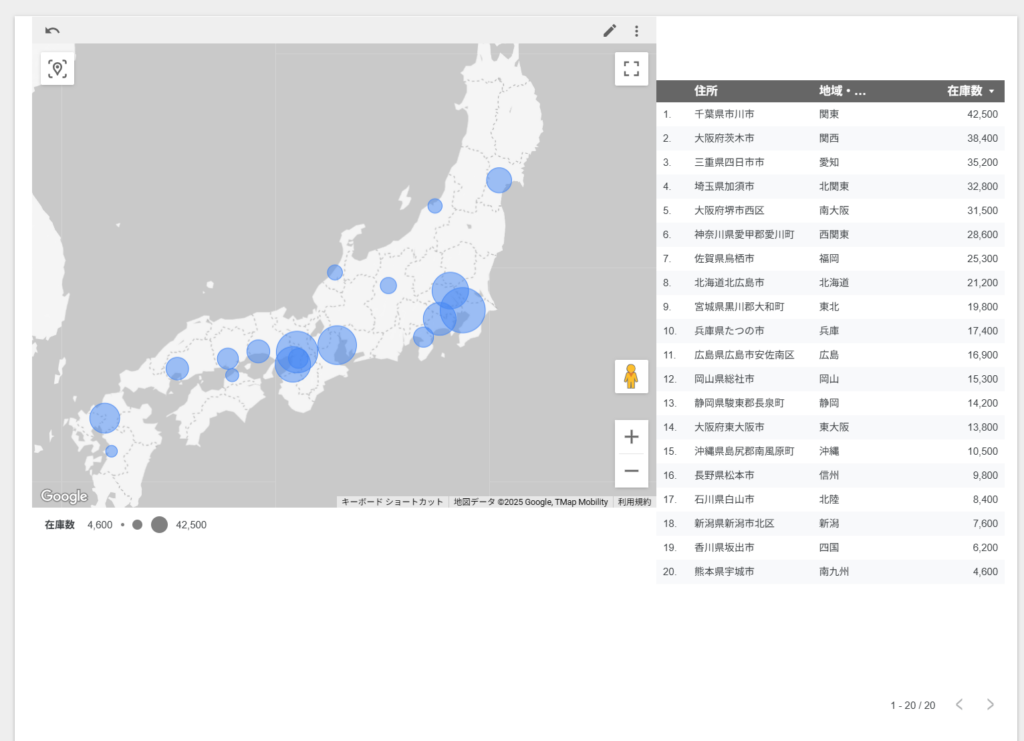Toggle the map fullscreen view
The image size is (1024, 741).
631,69
